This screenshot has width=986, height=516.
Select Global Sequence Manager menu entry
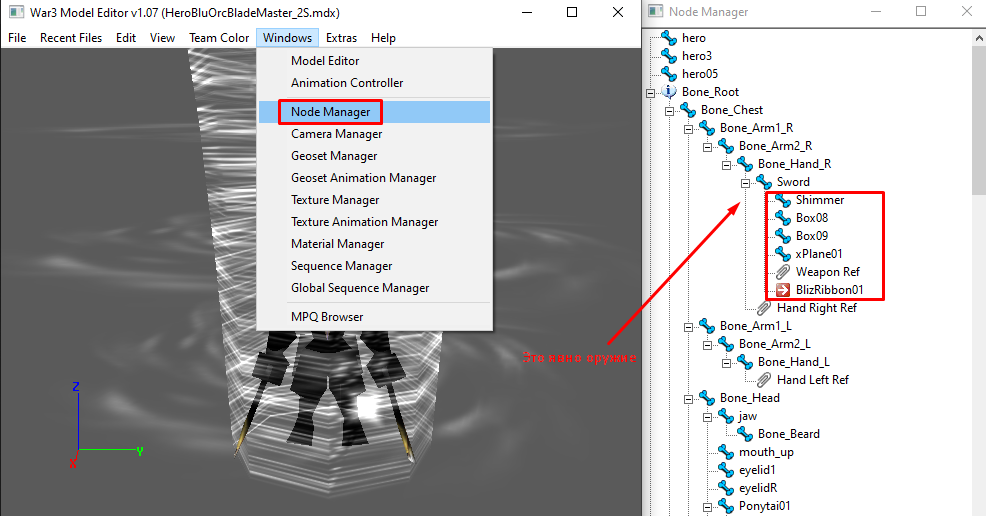pyautogui.click(x=374, y=288)
